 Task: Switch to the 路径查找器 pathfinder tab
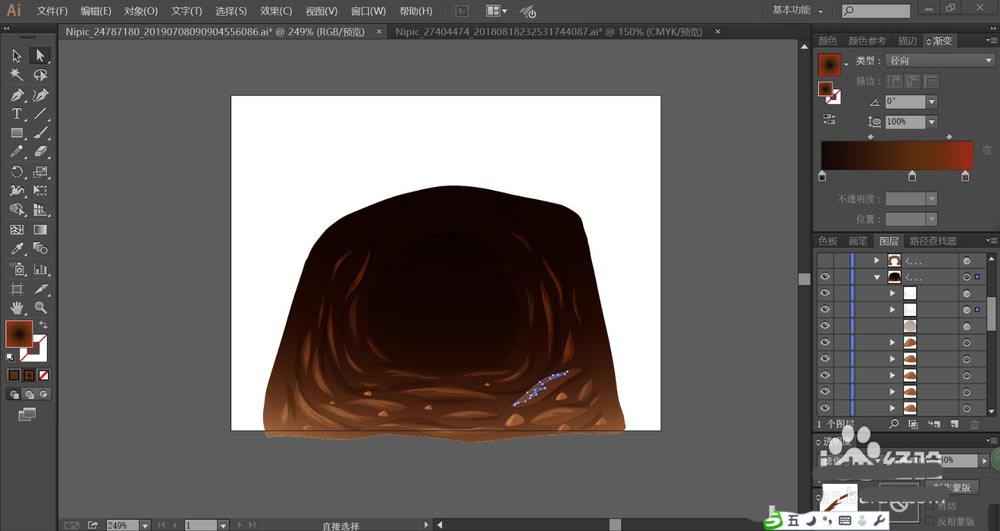tap(933, 241)
